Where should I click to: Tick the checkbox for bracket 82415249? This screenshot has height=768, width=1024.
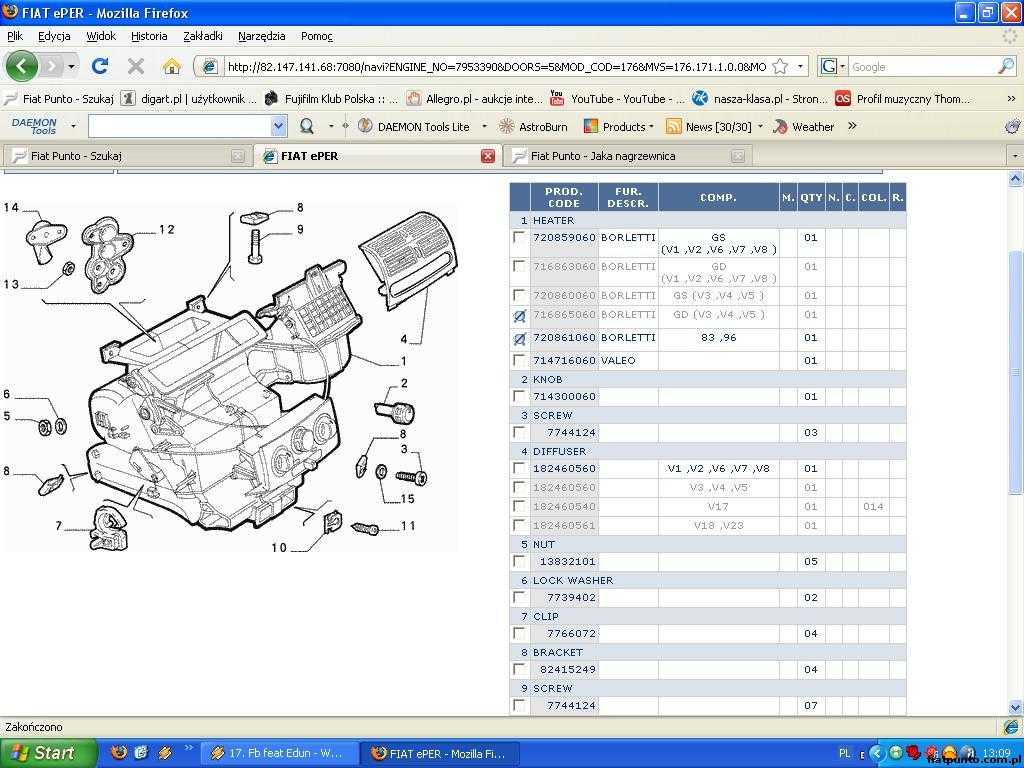(x=519, y=669)
